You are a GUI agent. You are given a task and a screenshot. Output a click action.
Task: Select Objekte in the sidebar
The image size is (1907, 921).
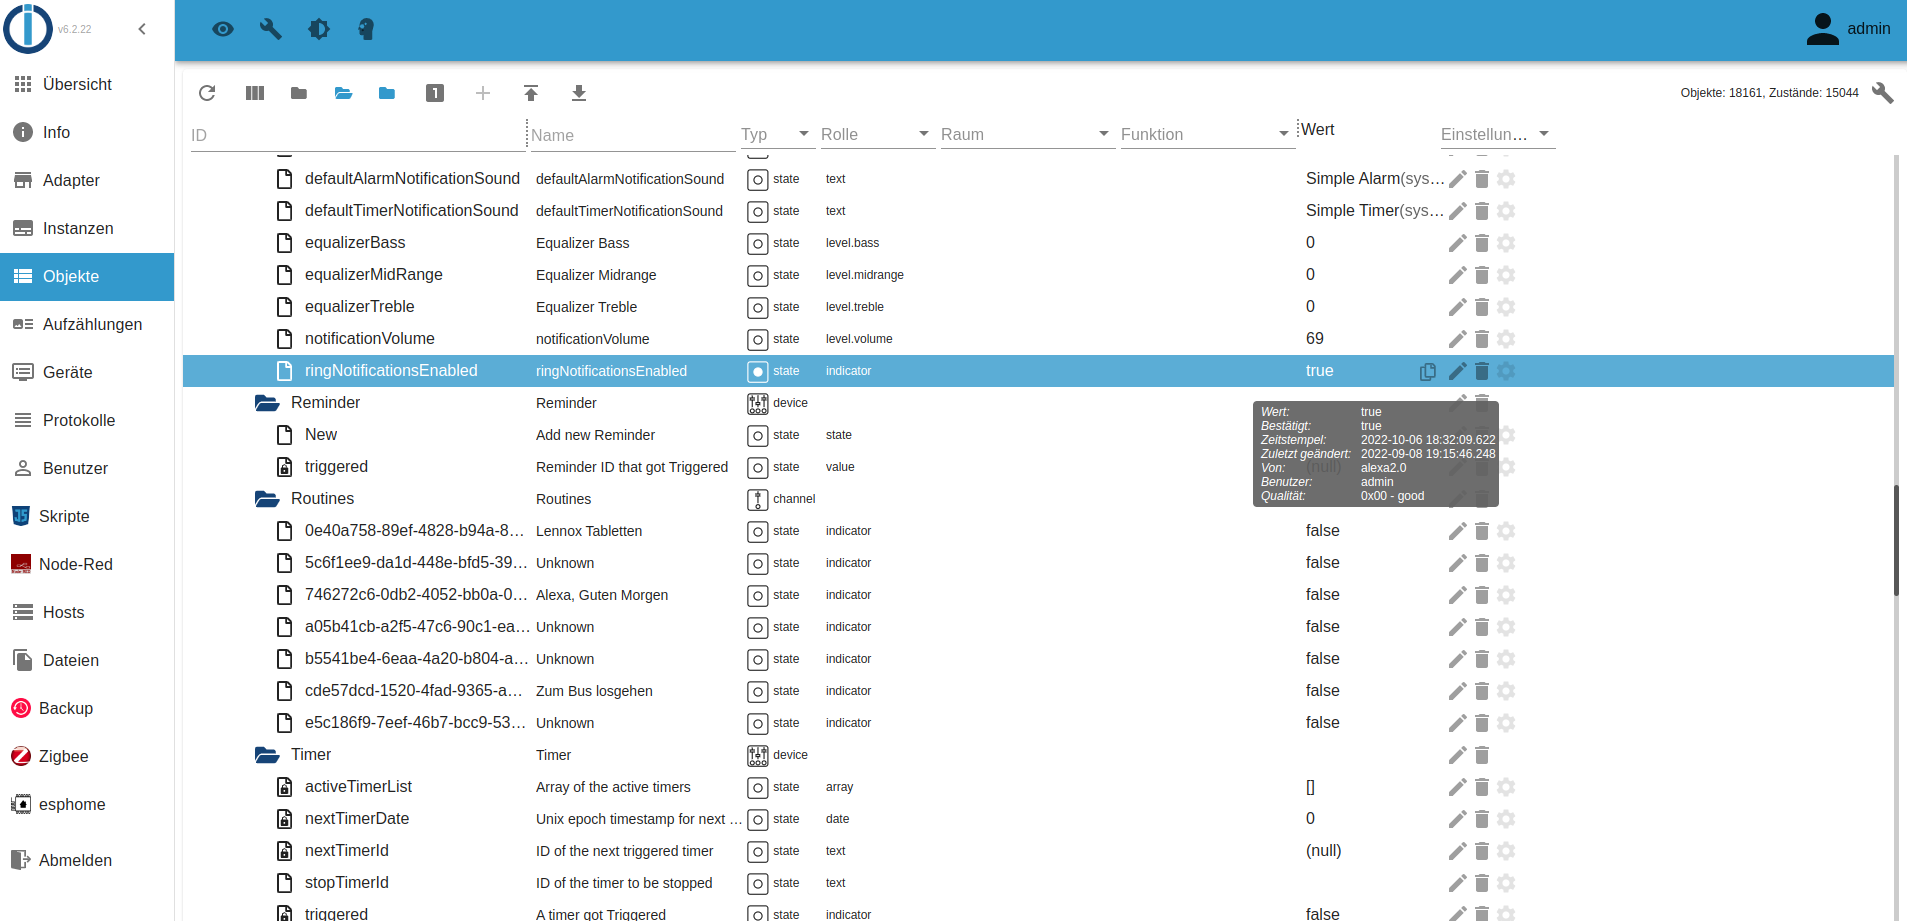[x=87, y=276]
